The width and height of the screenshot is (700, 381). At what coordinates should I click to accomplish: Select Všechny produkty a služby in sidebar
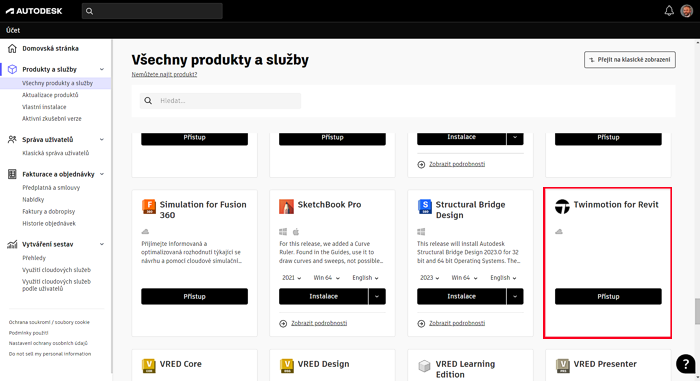tap(58, 83)
